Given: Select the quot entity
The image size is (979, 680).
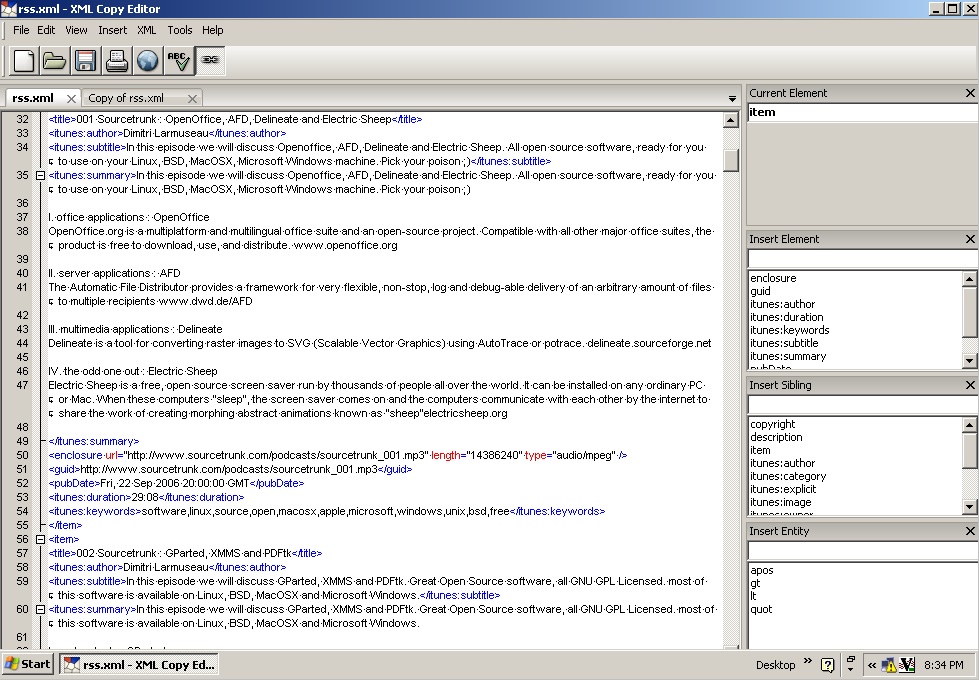Looking at the screenshot, I should [x=761, y=609].
